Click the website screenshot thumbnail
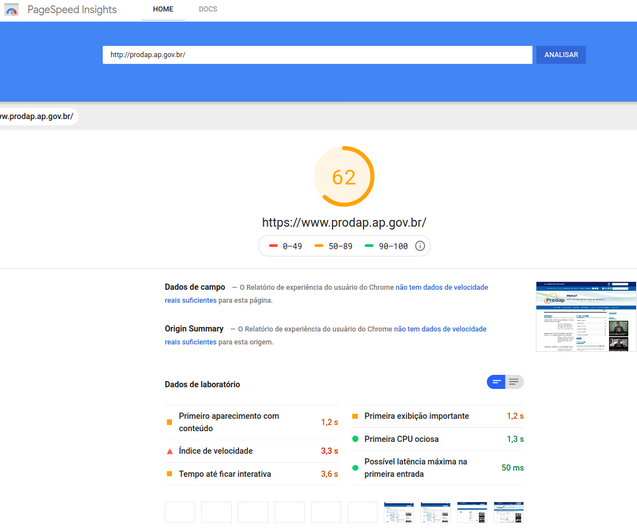Viewport: 637px width, 529px height. click(585, 316)
